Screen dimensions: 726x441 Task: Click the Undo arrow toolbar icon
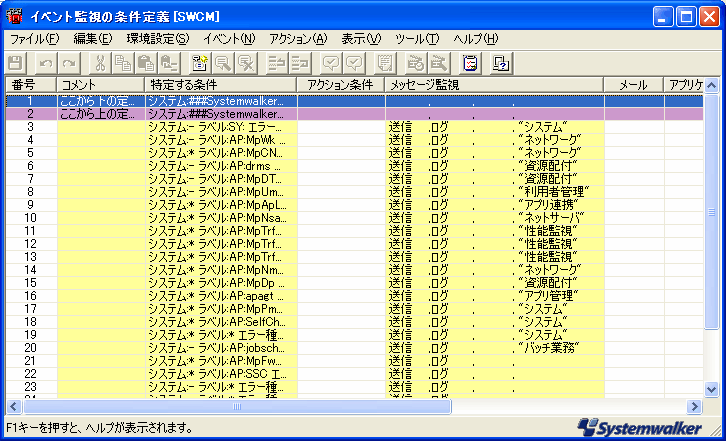click(46, 63)
